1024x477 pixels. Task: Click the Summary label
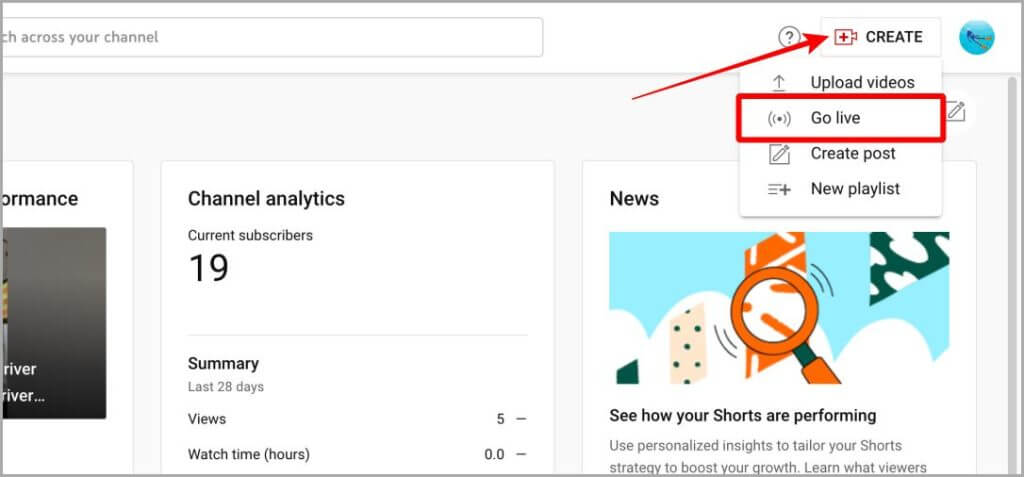click(x=223, y=363)
